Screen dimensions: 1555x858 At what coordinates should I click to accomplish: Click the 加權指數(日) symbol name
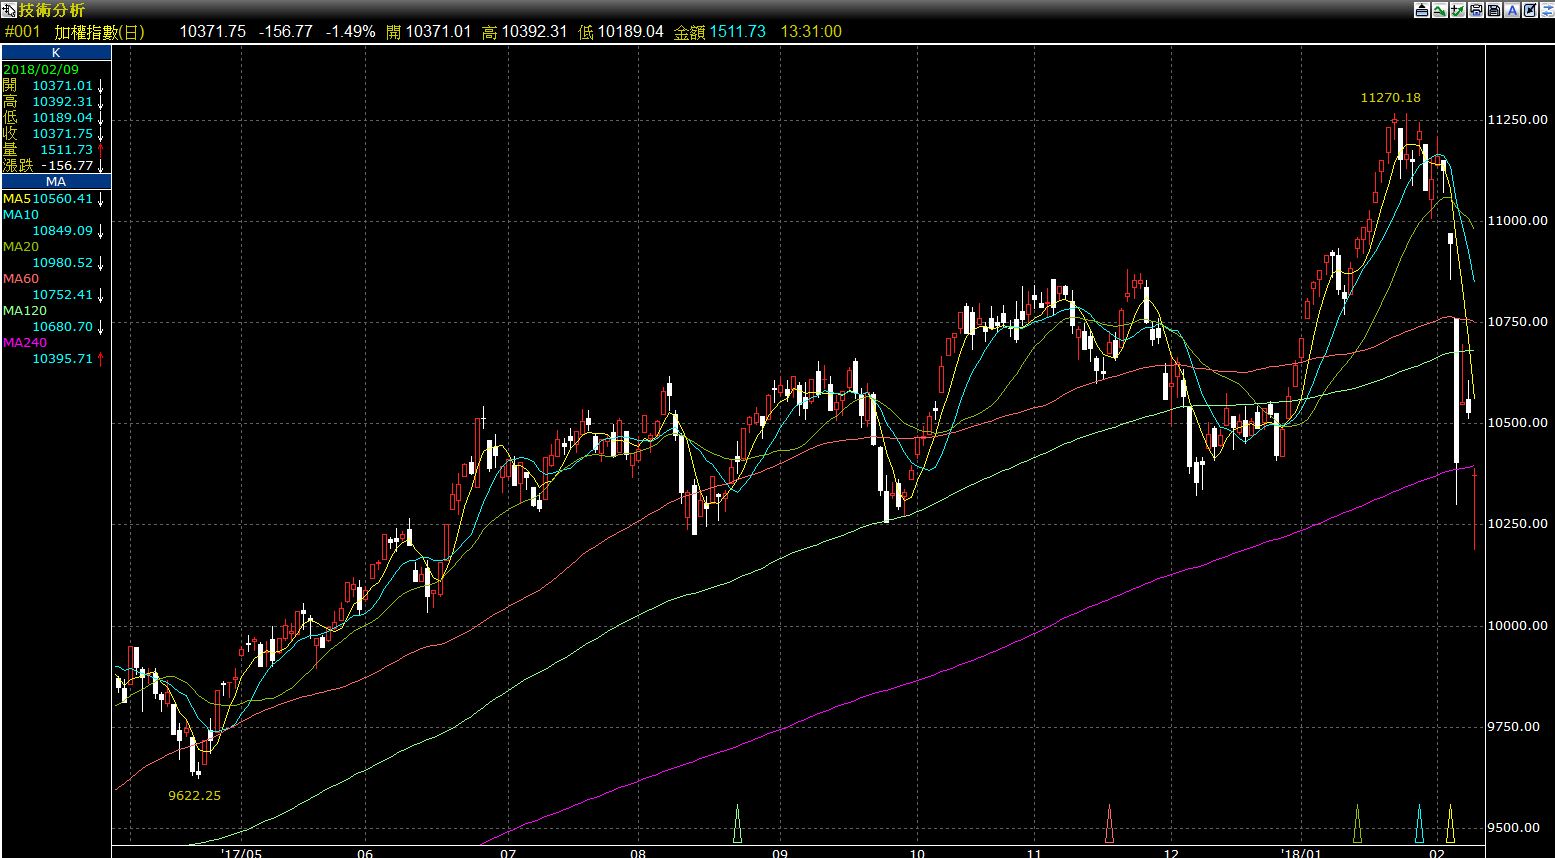[x=99, y=31]
